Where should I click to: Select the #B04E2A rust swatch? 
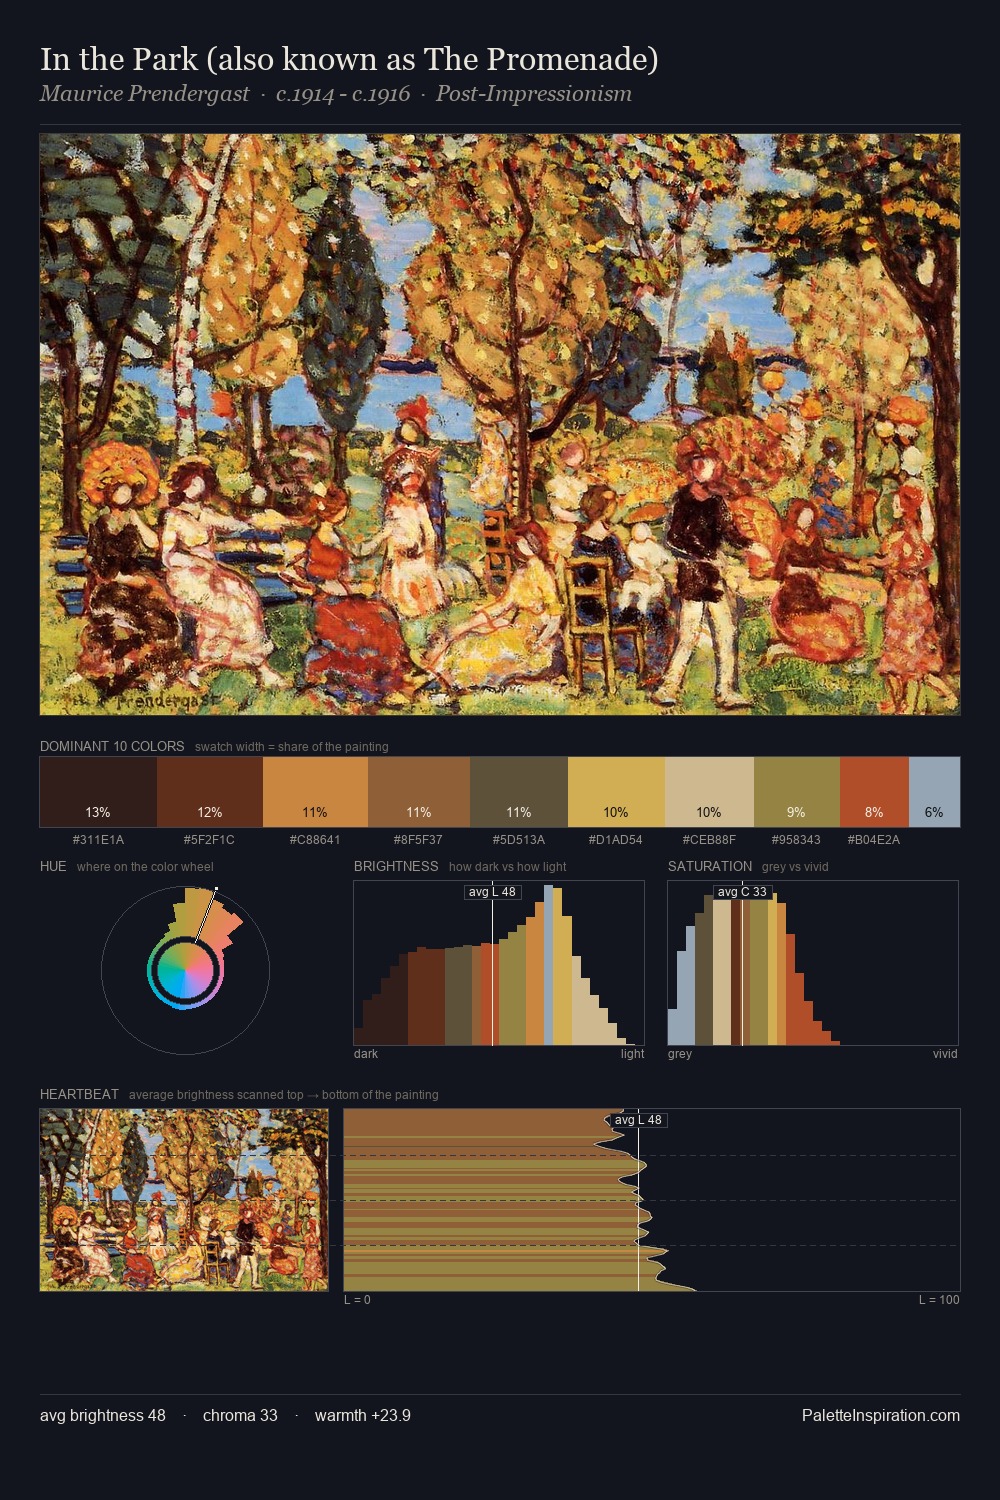coord(874,792)
